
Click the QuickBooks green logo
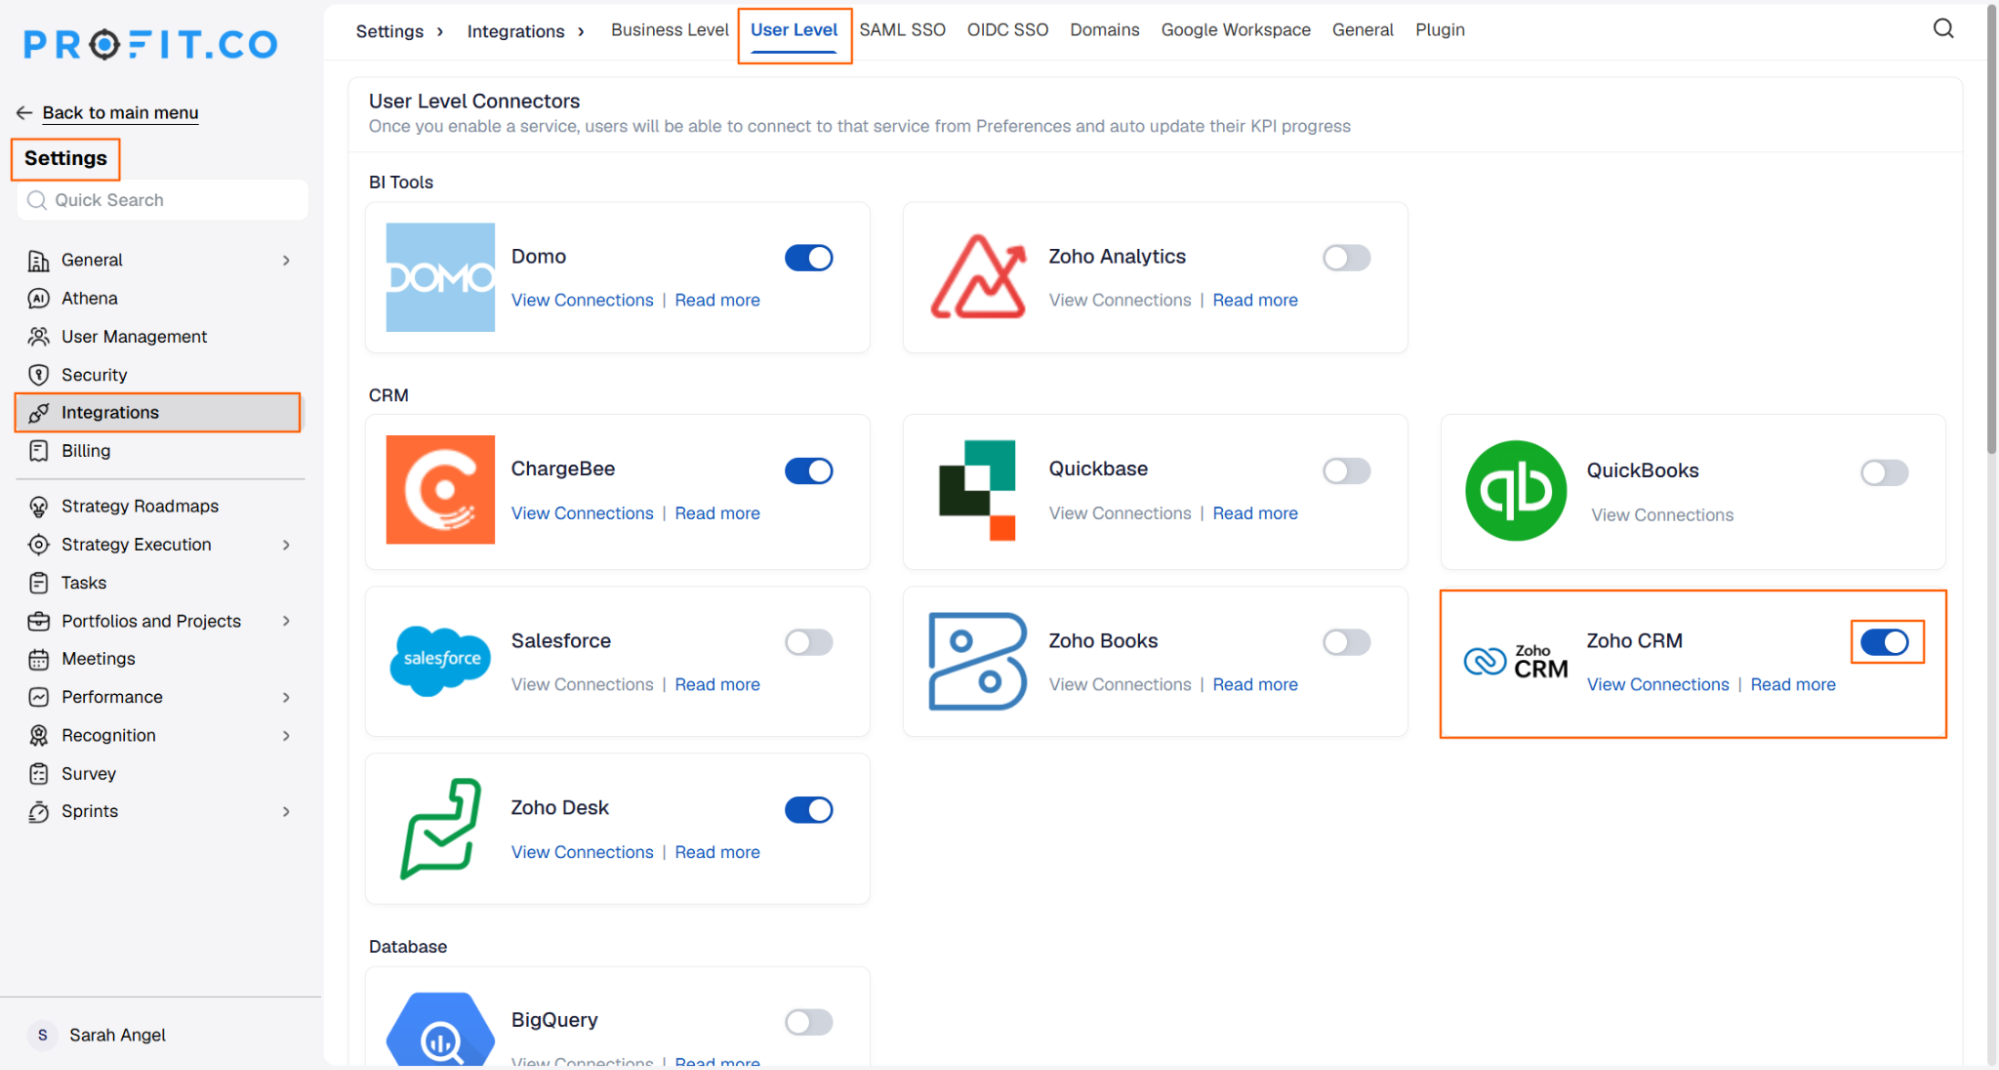click(1515, 490)
